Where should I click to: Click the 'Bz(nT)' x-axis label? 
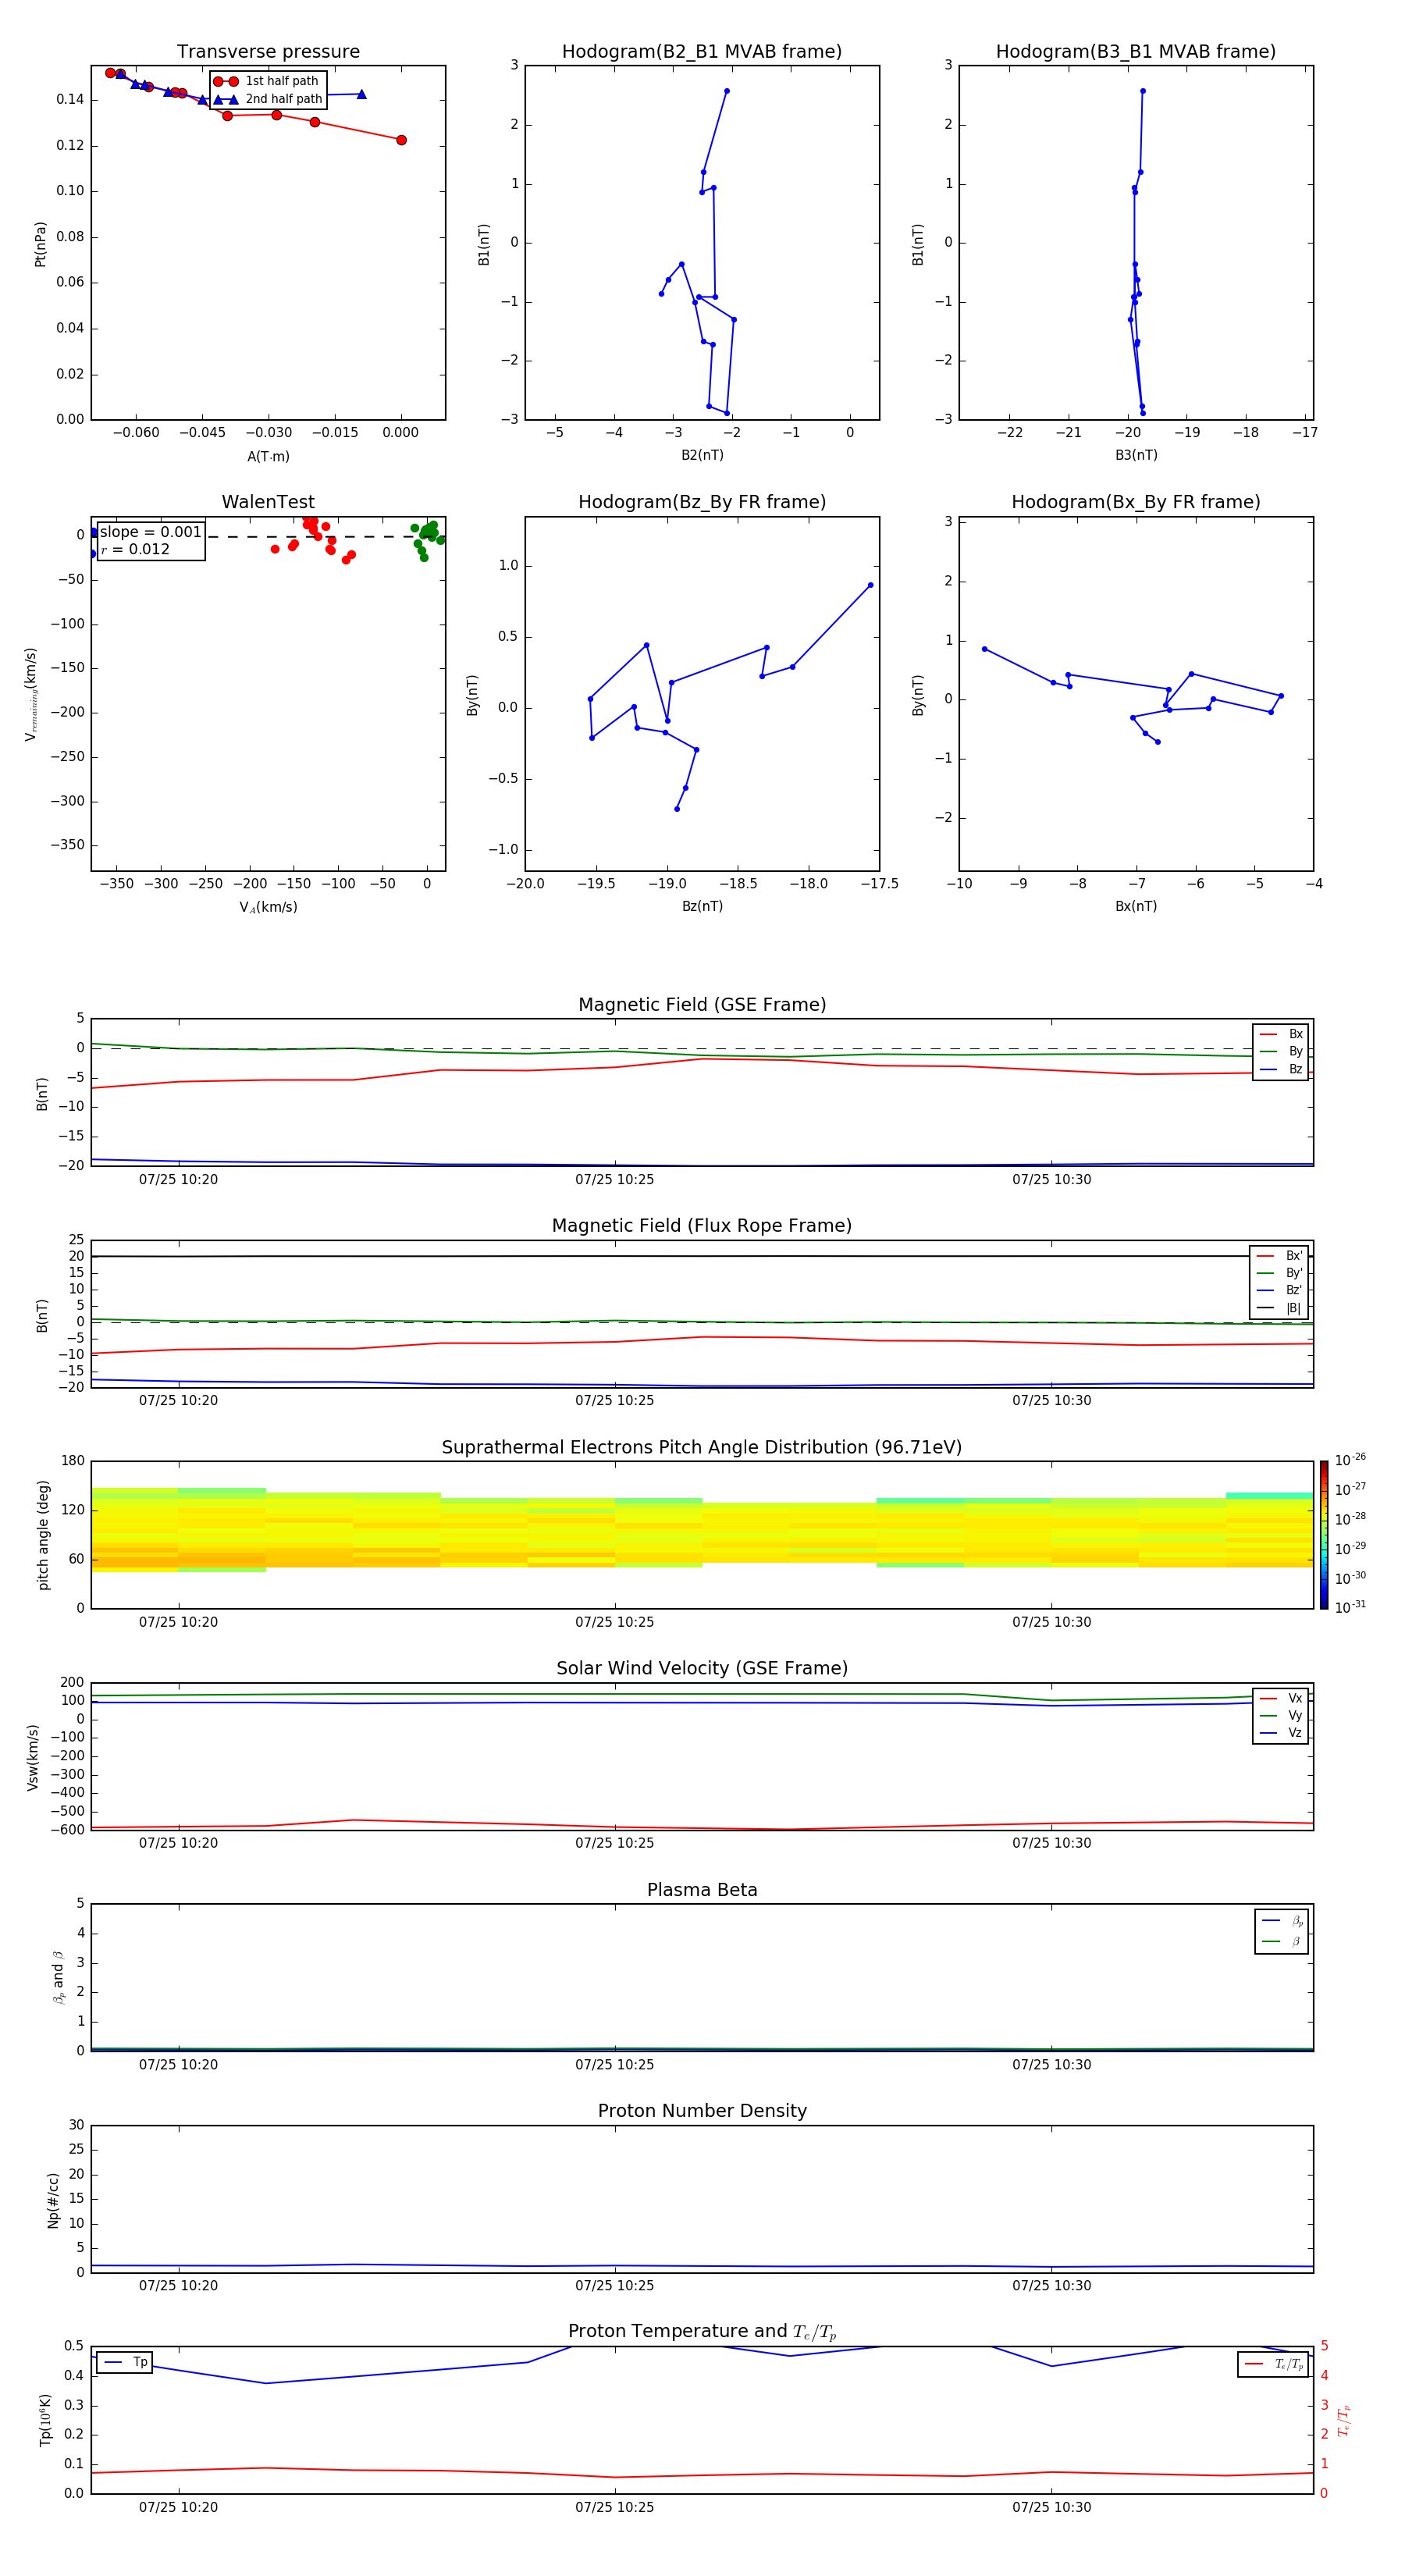(x=702, y=906)
